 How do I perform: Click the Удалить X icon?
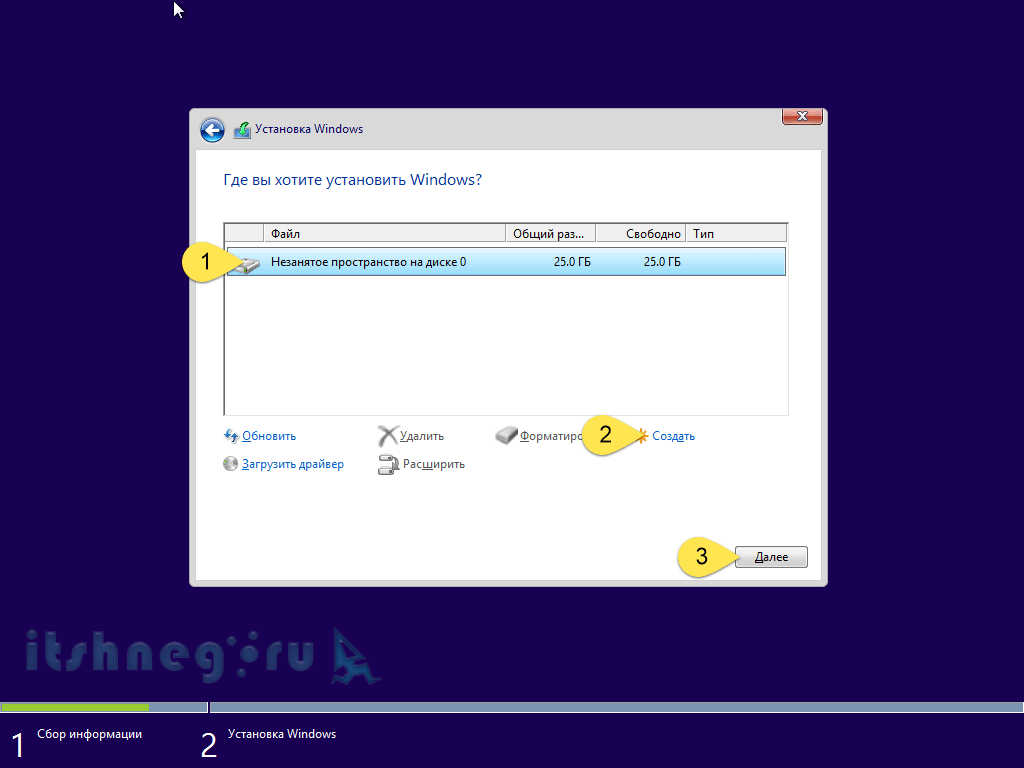[x=388, y=436]
